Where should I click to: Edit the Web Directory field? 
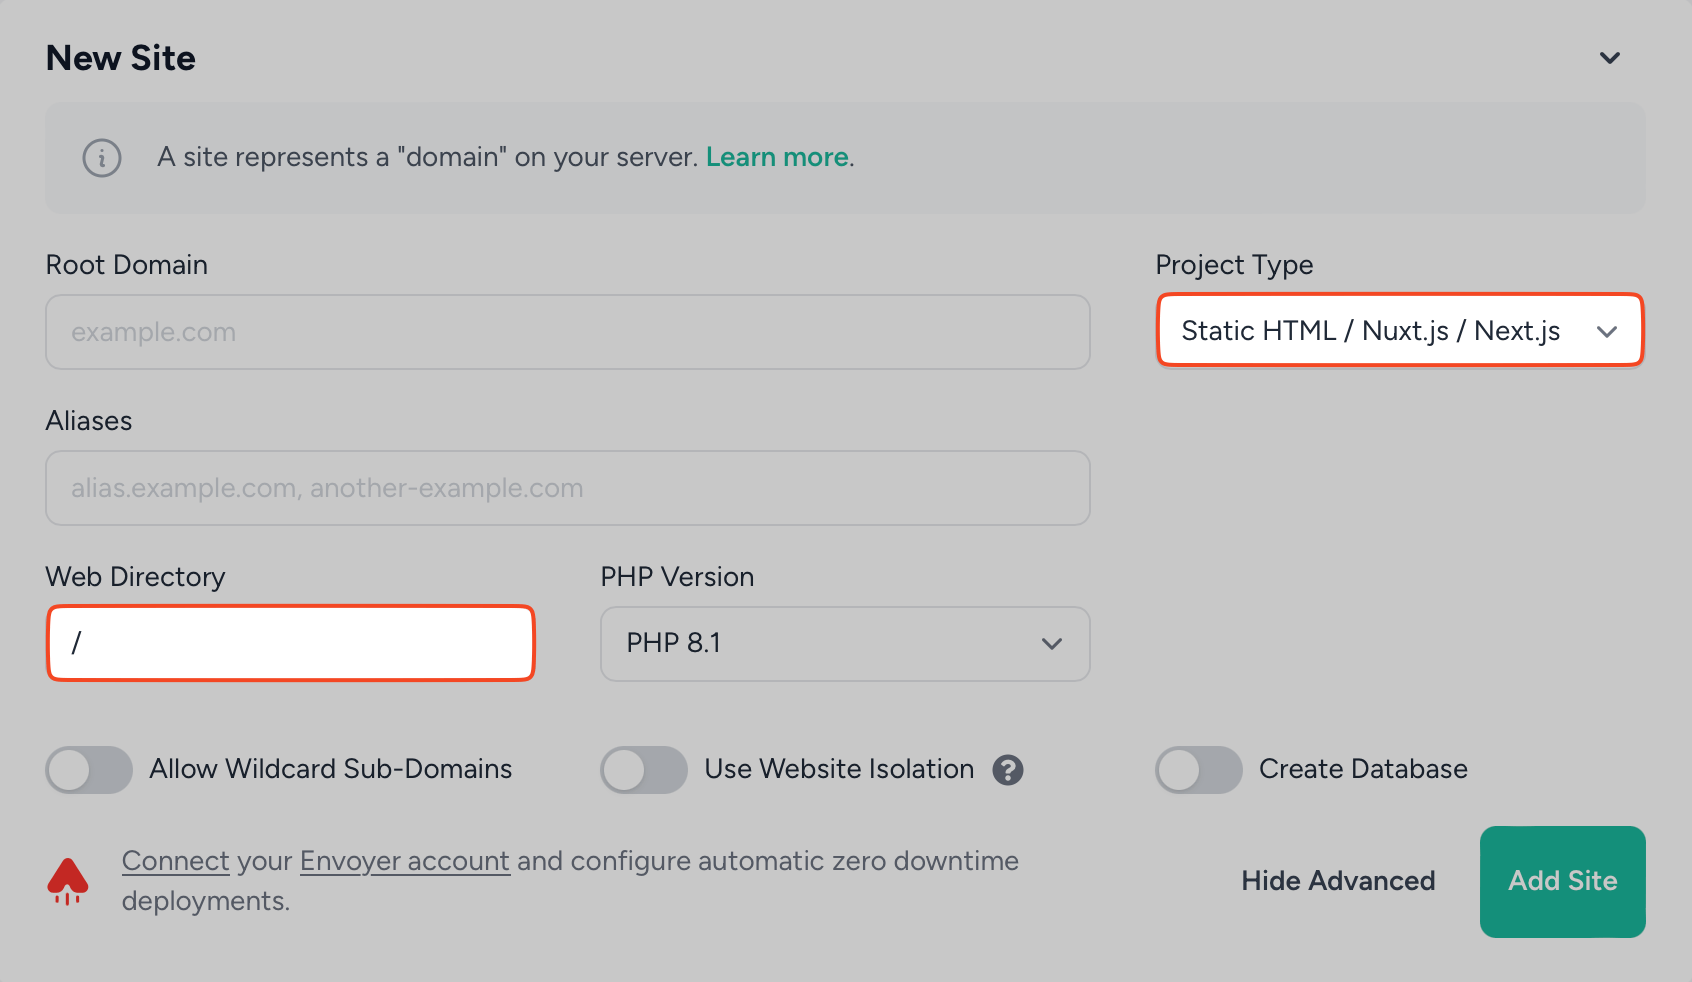point(290,643)
